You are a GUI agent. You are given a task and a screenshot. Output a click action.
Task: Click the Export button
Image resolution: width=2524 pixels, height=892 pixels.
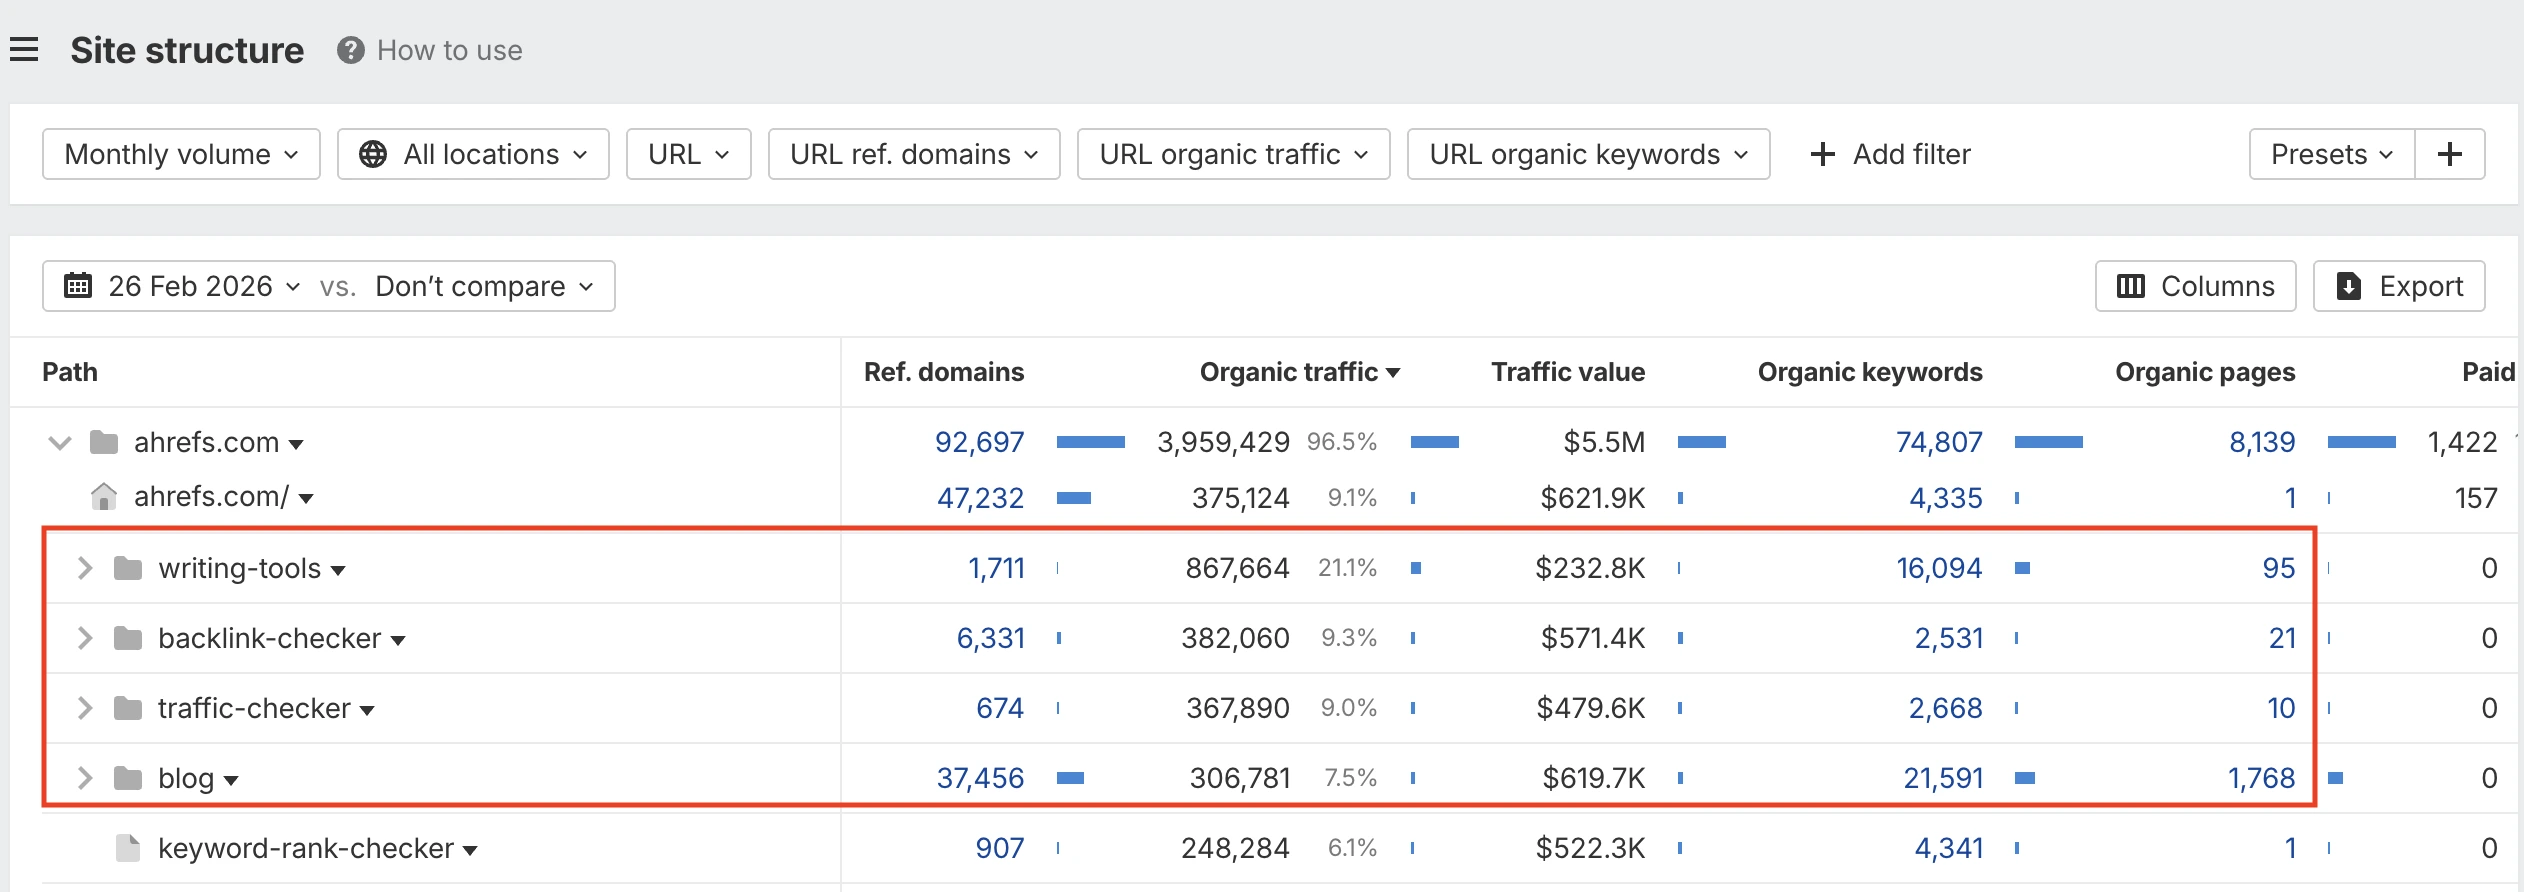click(2398, 286)
